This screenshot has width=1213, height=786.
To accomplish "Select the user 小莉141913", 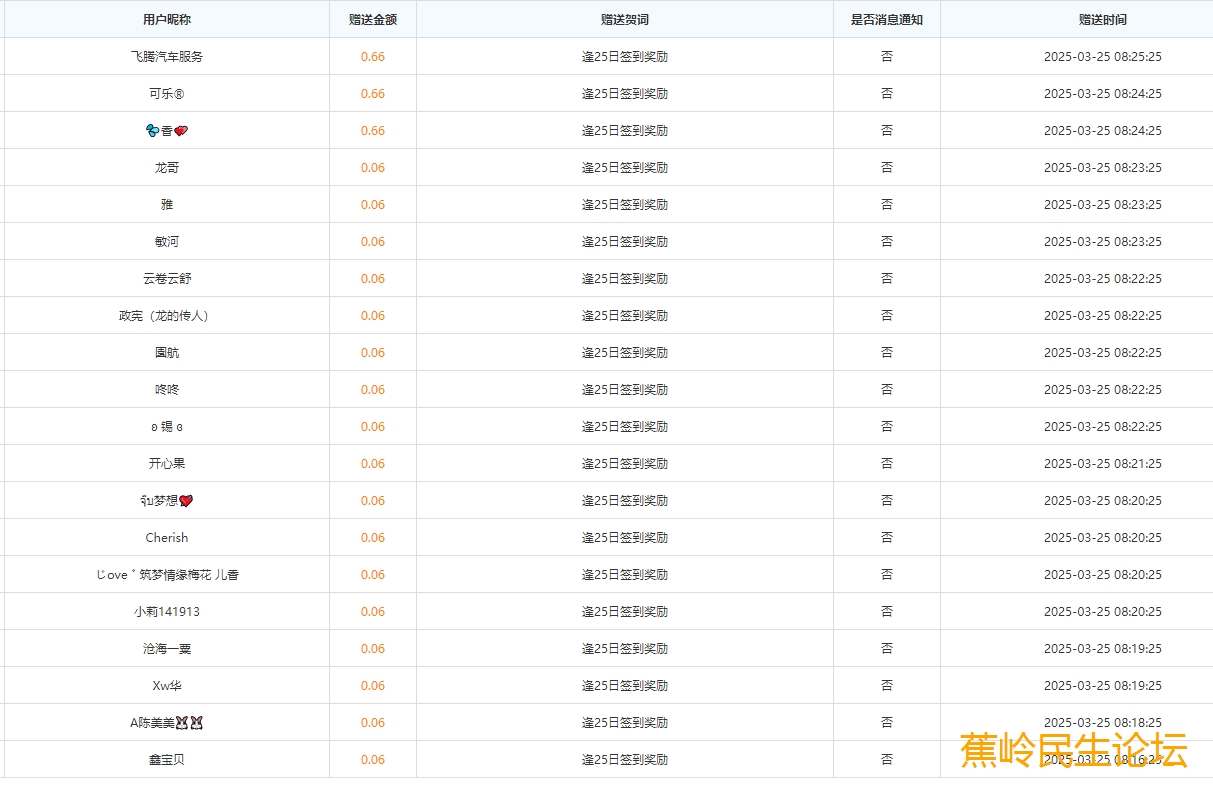I will click(x=166, y=612).
